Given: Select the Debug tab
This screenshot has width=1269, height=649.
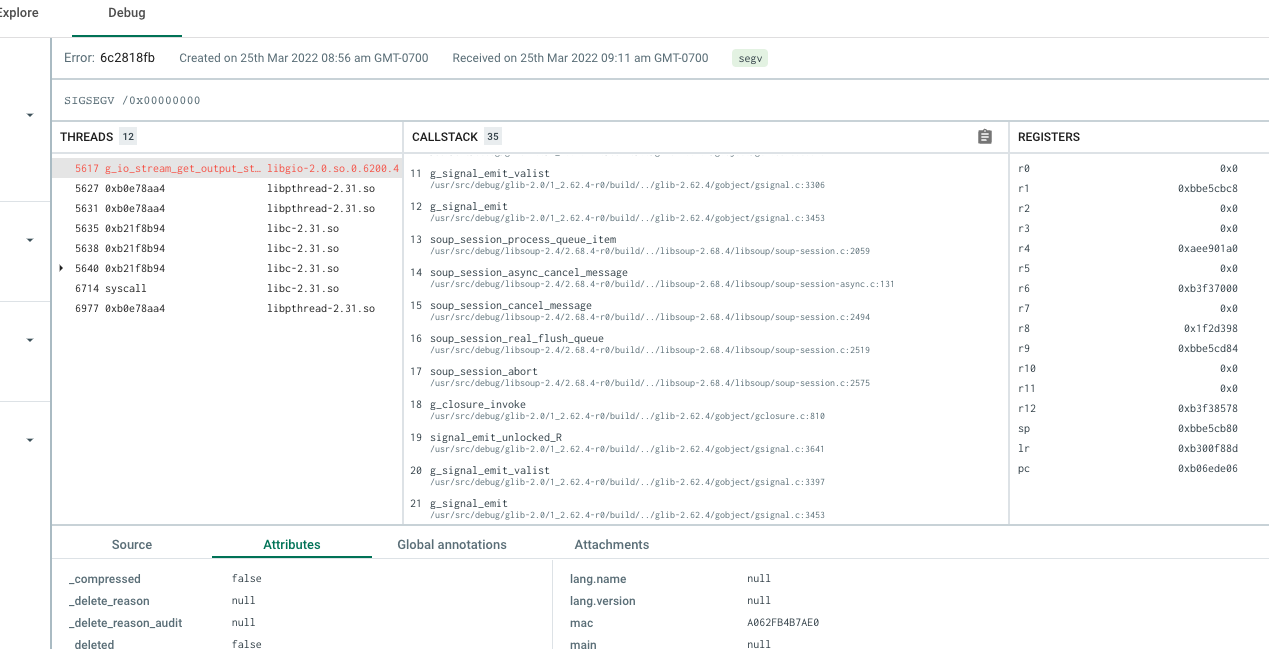Looking at the screenshot, I should pos(127,14).
